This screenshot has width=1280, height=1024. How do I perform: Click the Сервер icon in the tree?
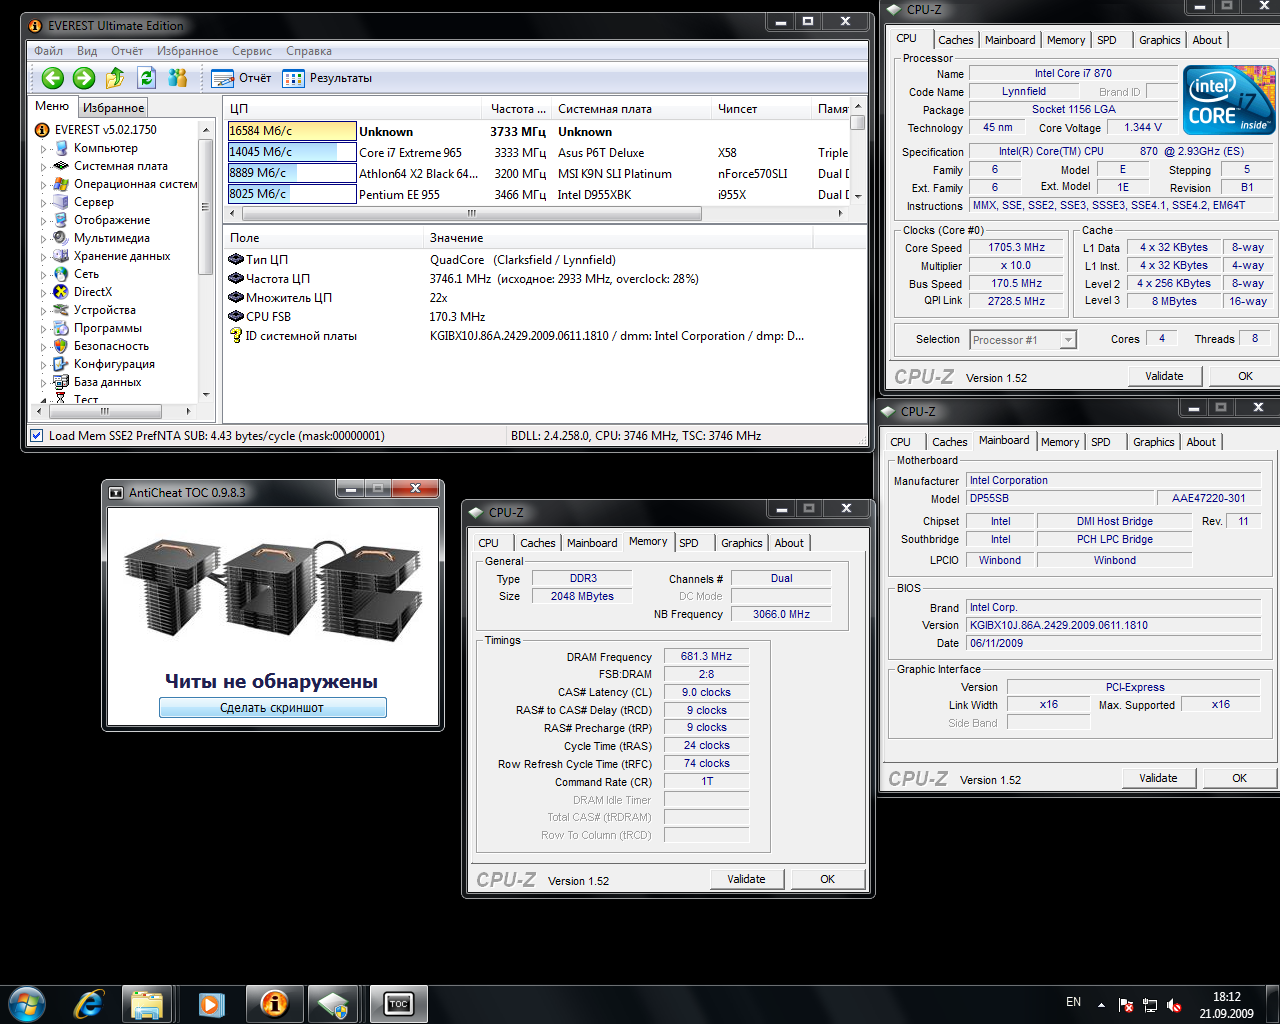(x=62, y=202)
